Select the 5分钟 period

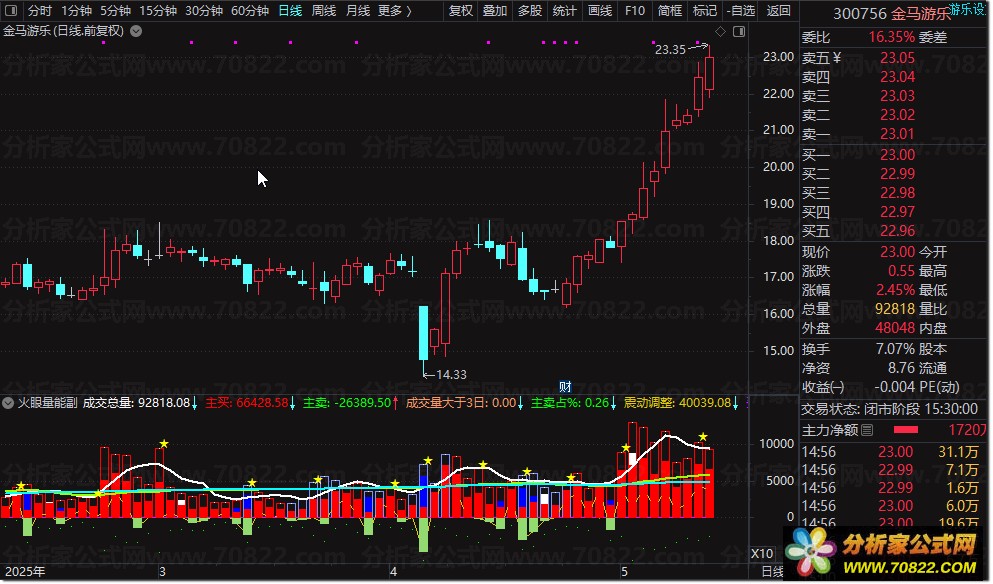tap(116, 11)
